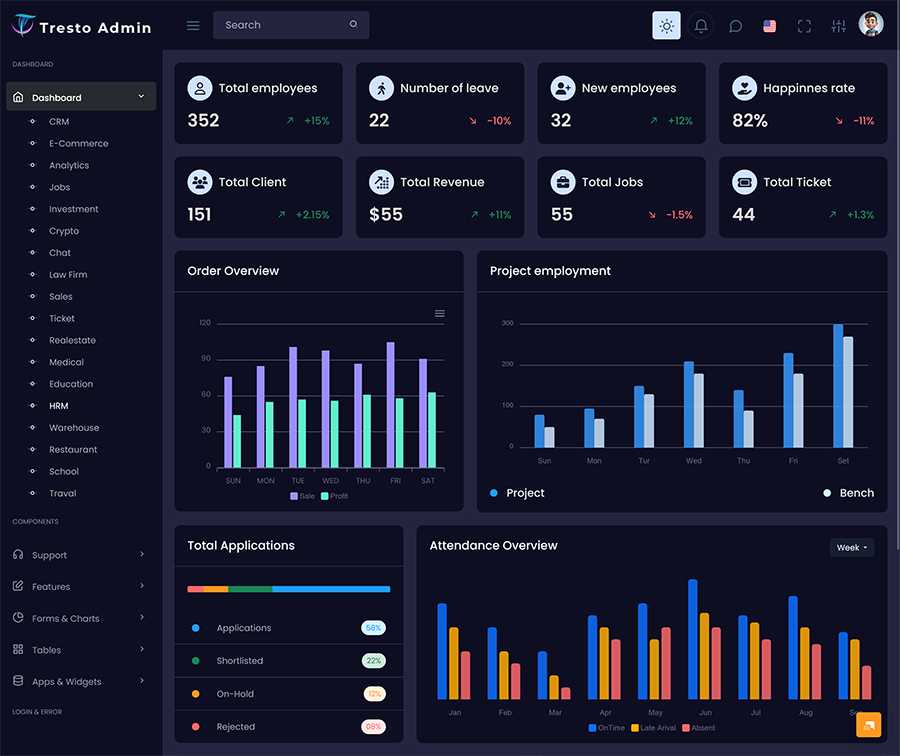Click the Forms & Charts pie icon
Screen dimensions: 900x756
click(18, 618)
